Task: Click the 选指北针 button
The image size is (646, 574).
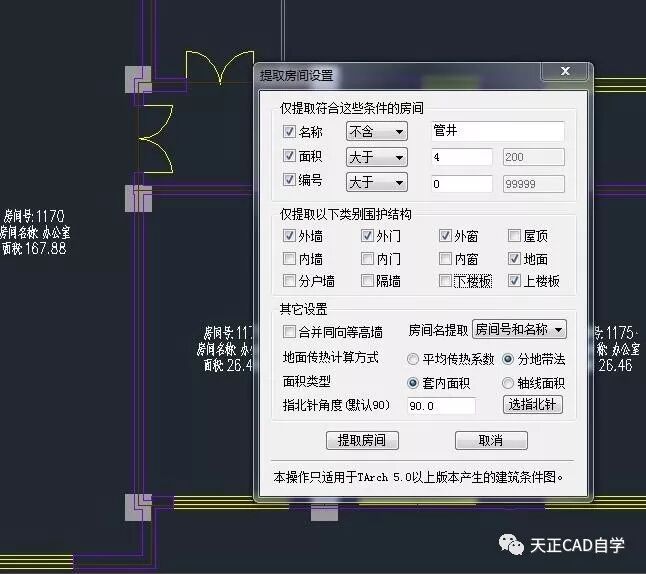Action: [533, 405]
